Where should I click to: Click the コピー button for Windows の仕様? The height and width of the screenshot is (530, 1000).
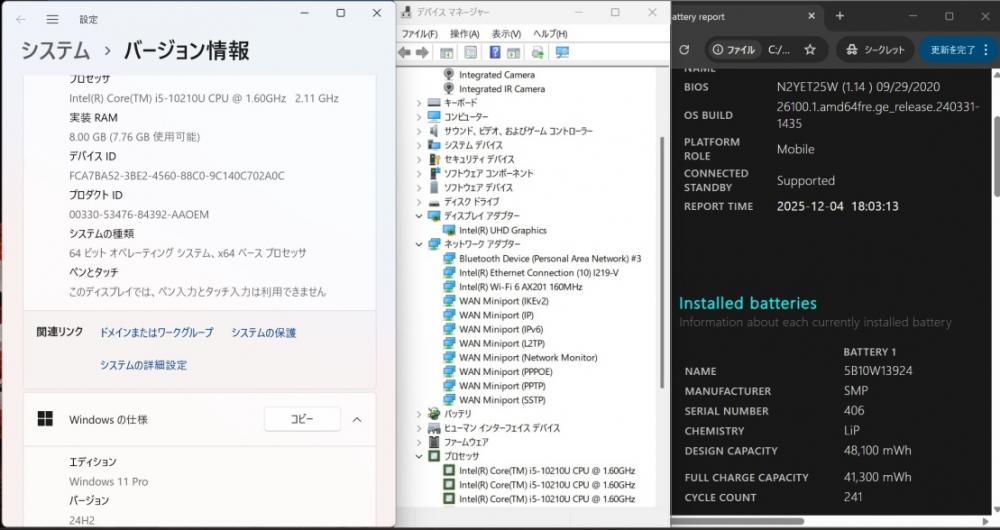click(x=302, y=419)
